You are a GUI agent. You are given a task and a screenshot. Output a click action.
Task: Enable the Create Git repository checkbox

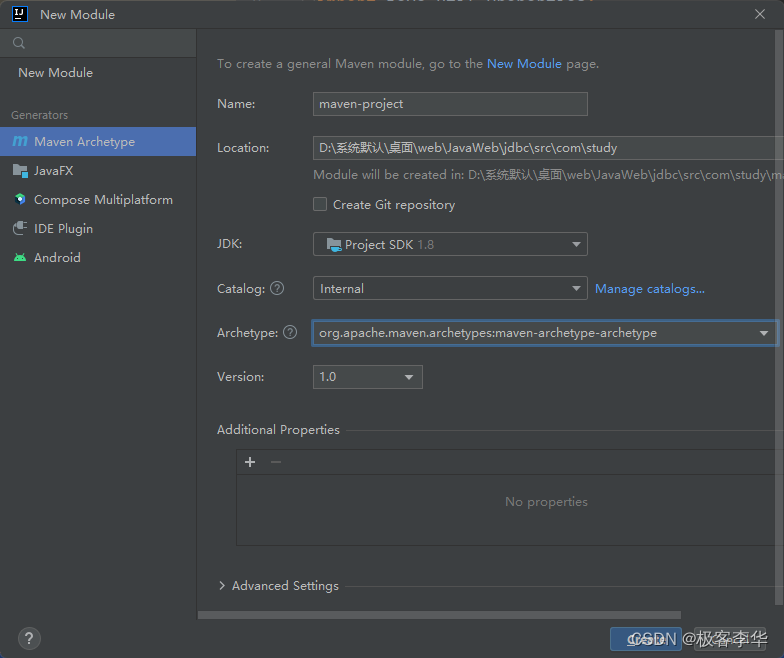(x=320, y=204)
